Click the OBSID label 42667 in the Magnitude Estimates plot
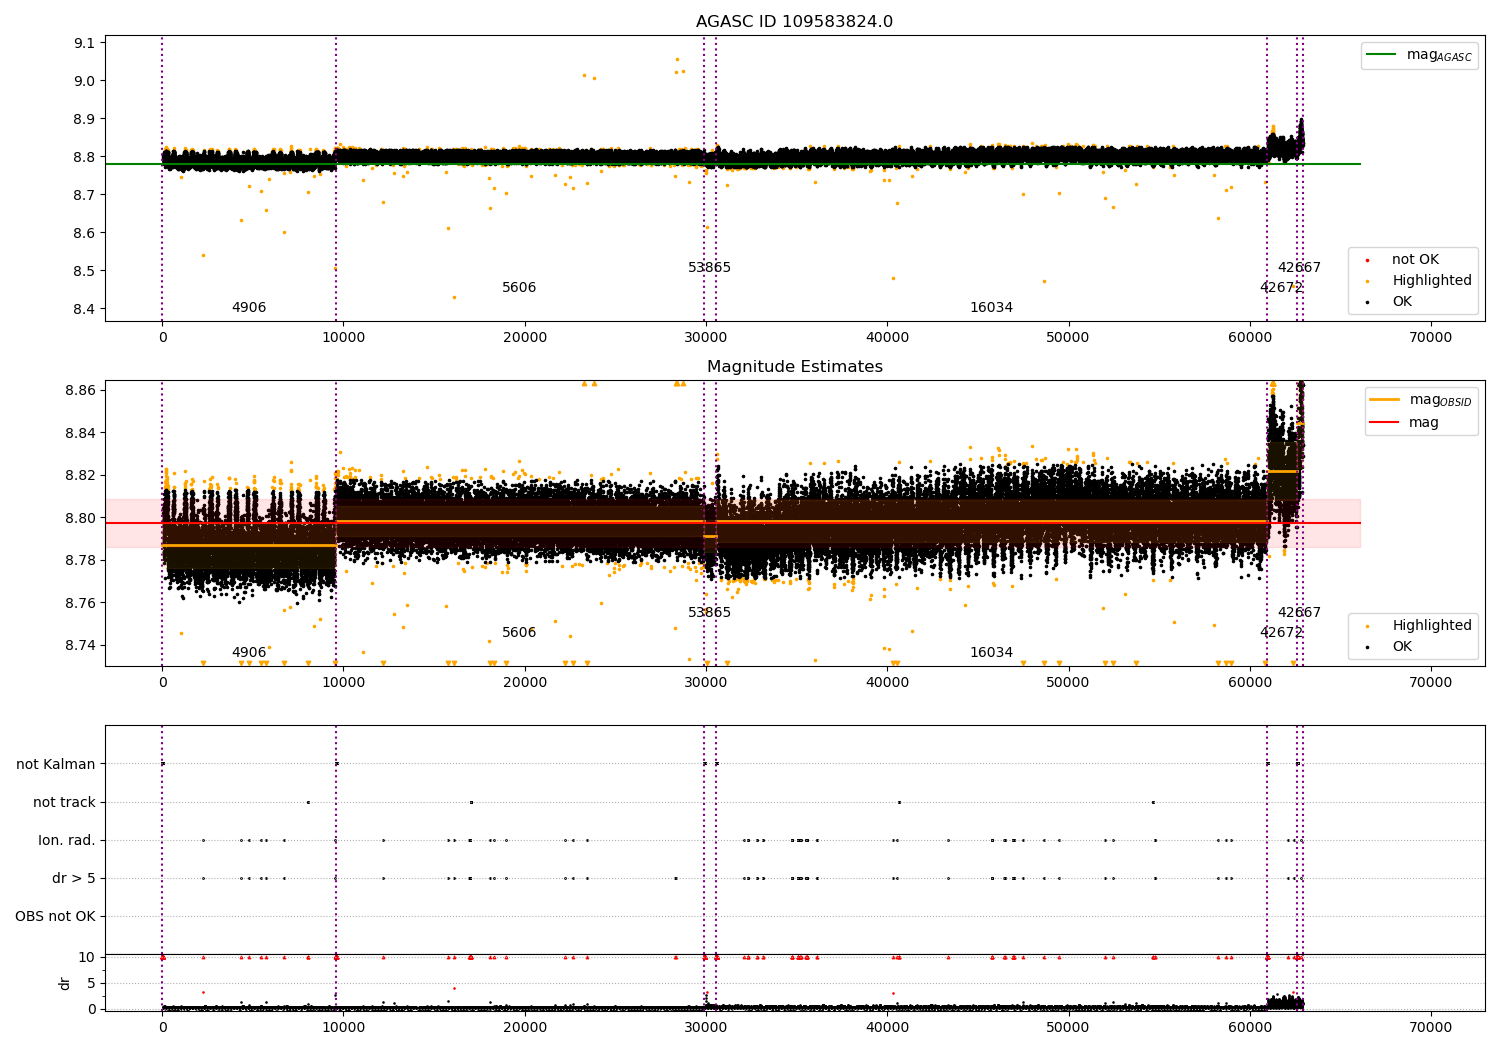The image size is (1500, 1050). 1299,613
